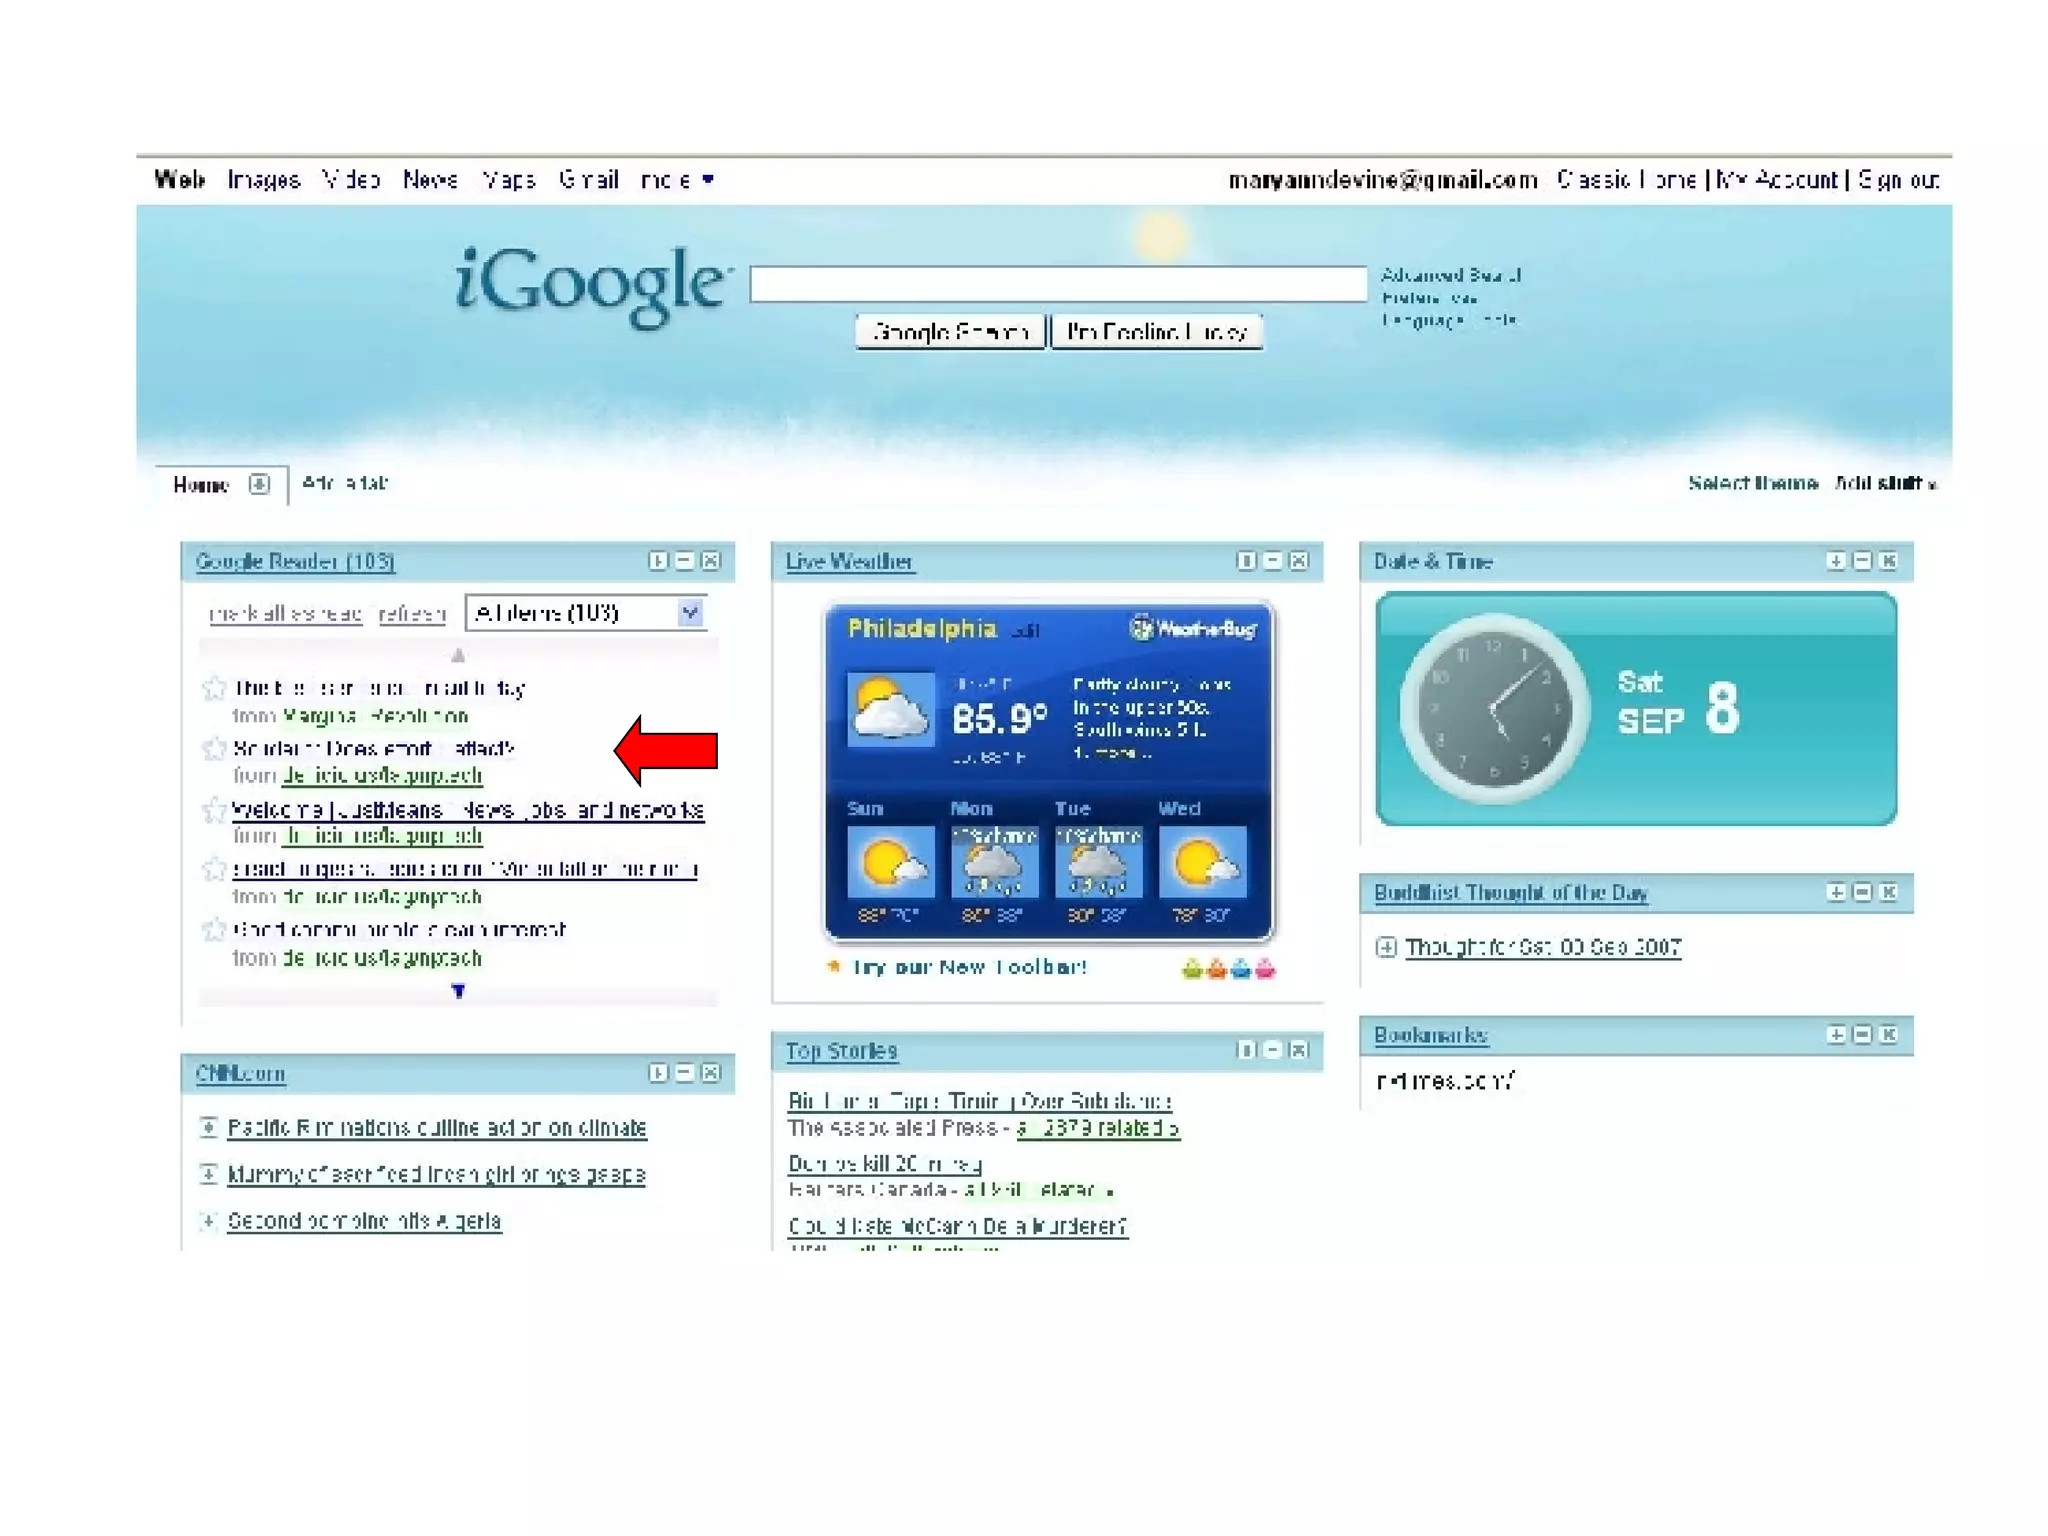Star the first Google Reader item

214,688
